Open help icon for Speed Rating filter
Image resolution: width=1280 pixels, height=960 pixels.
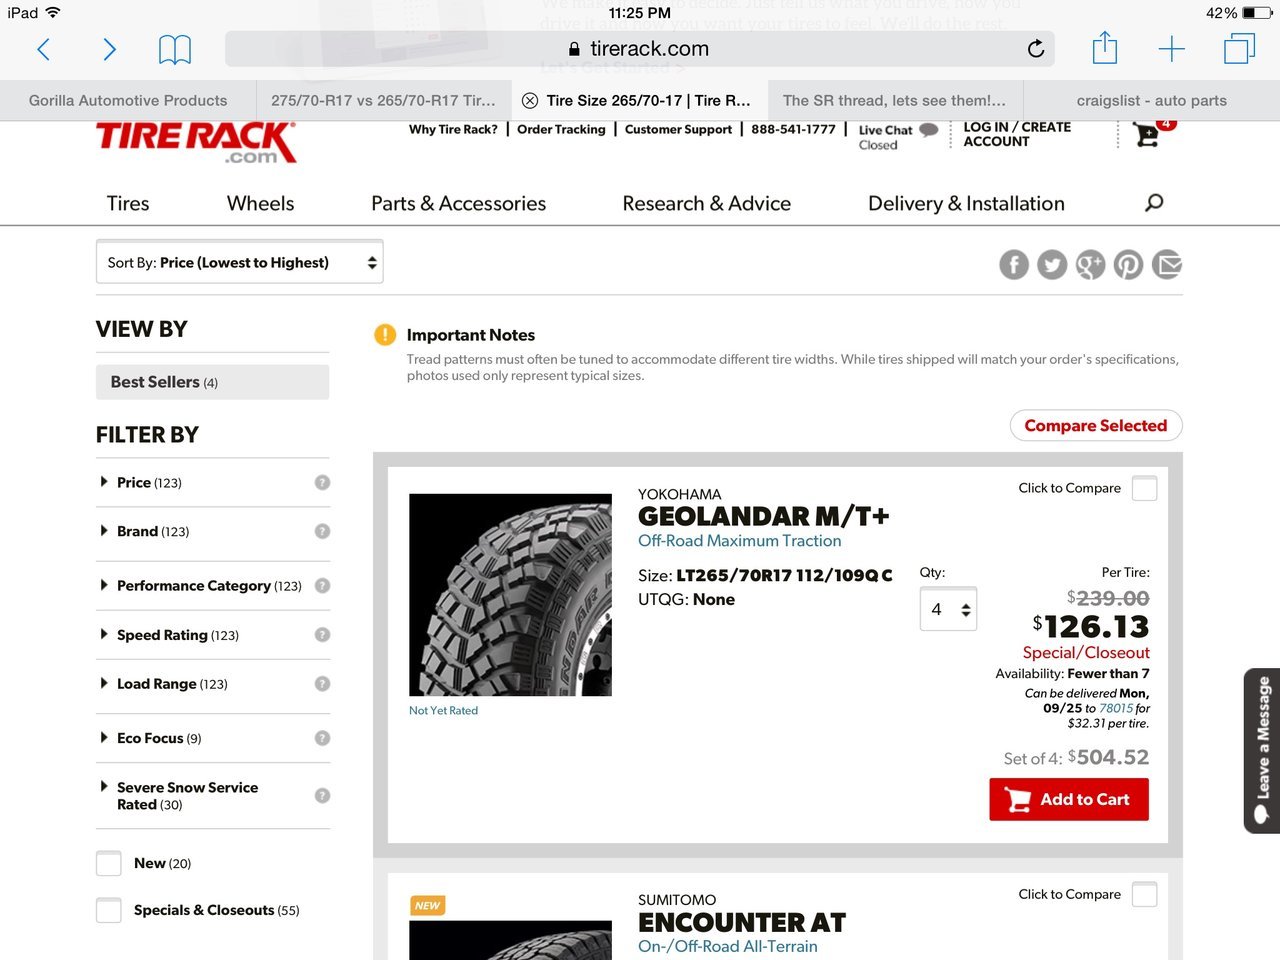tap(322, 634)
